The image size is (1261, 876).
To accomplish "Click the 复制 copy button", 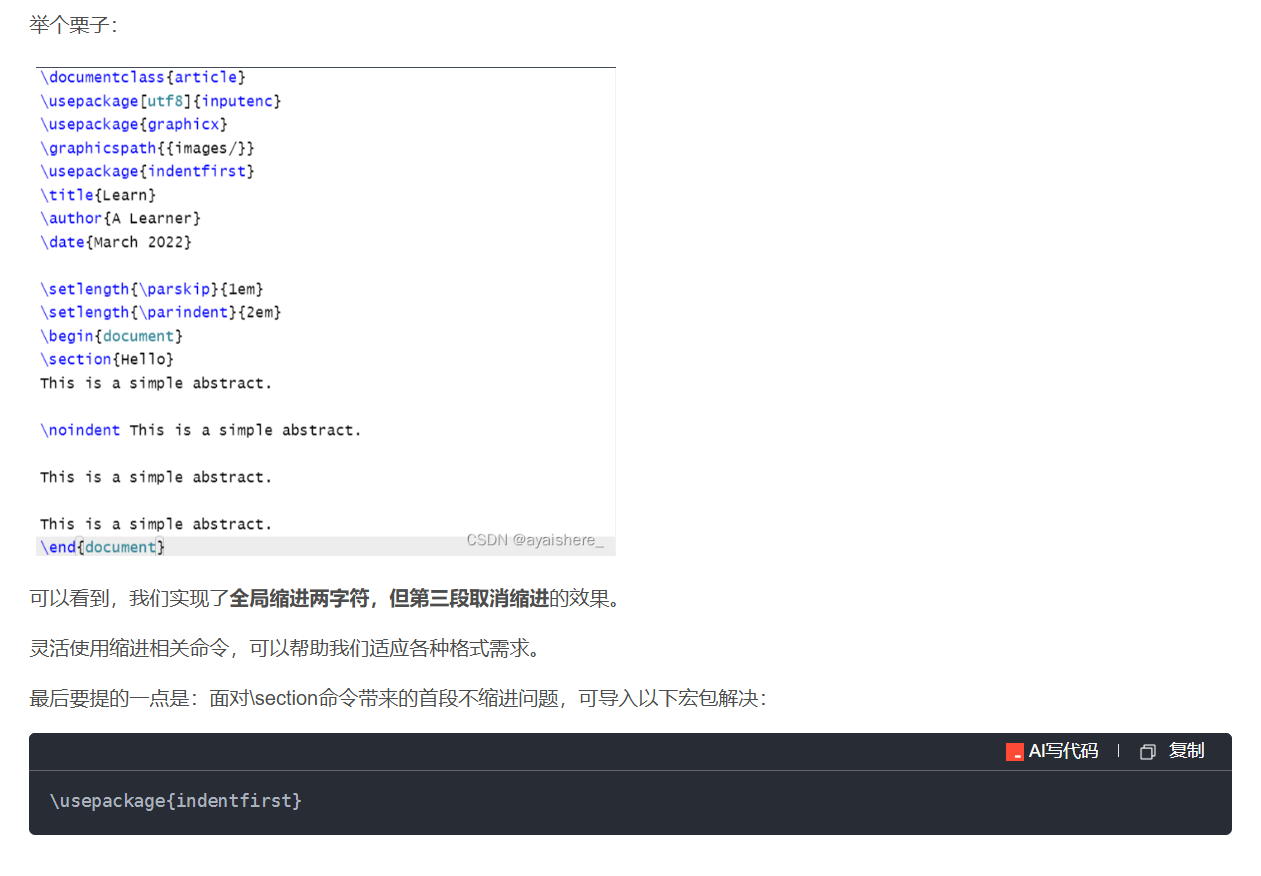I will click(1187, 751).
